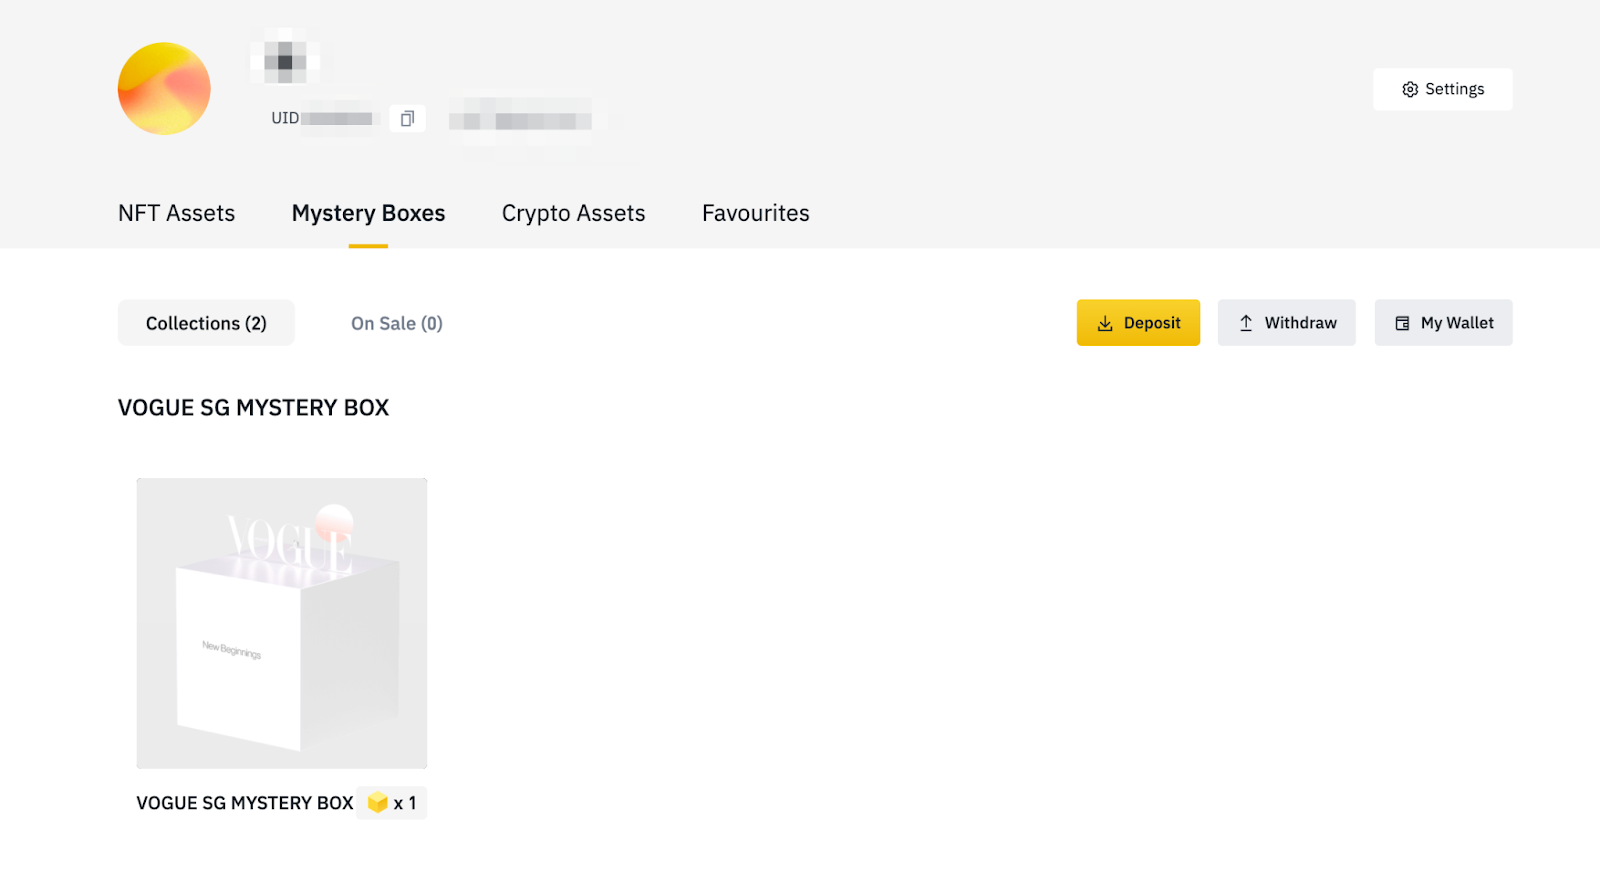This screenshot has width=1600, height=875.
Task: View the On Sale (0) items
Action: 396,323
